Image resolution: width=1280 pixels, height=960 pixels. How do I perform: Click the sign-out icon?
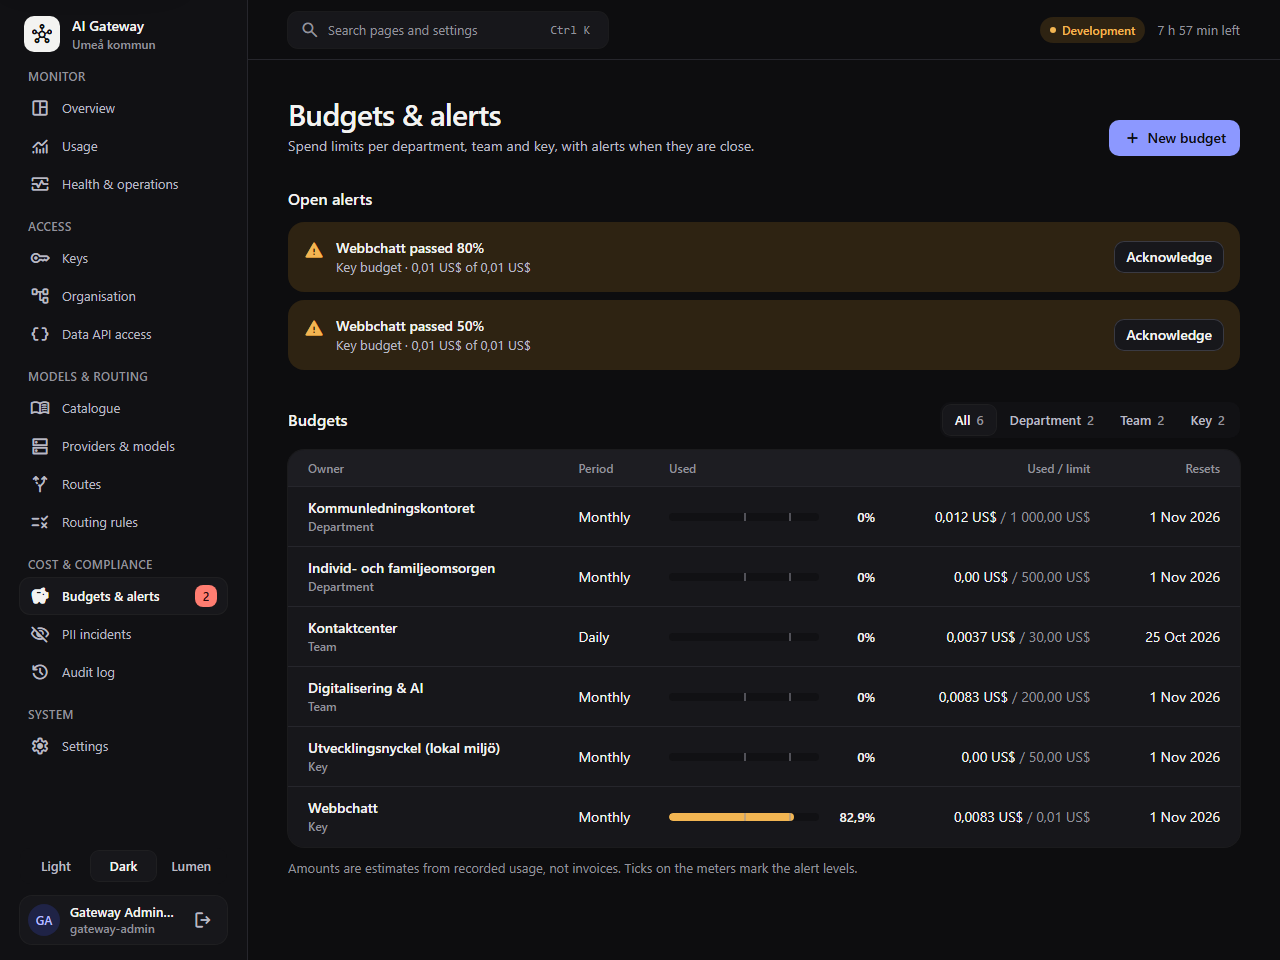[203, 920]
